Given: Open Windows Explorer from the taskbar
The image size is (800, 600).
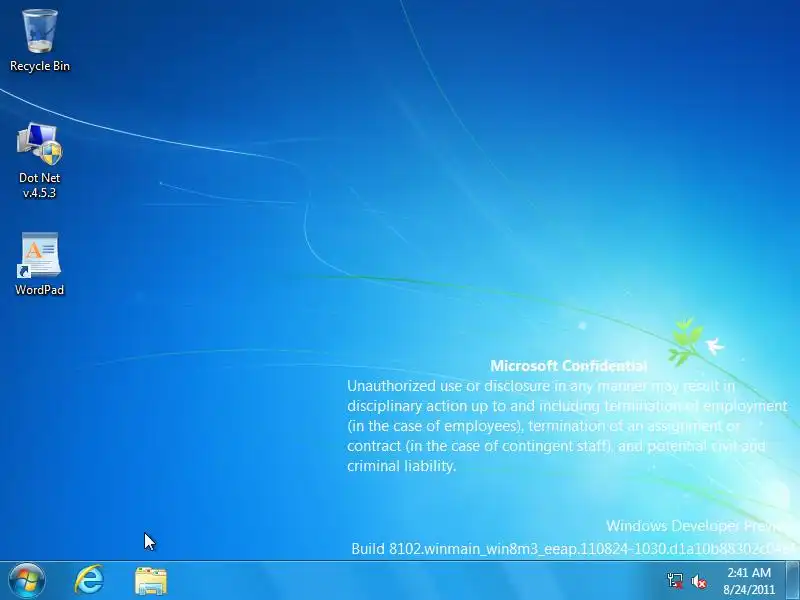Looking at the screenshot, I should pyautogui.click(x=151, y=581).
